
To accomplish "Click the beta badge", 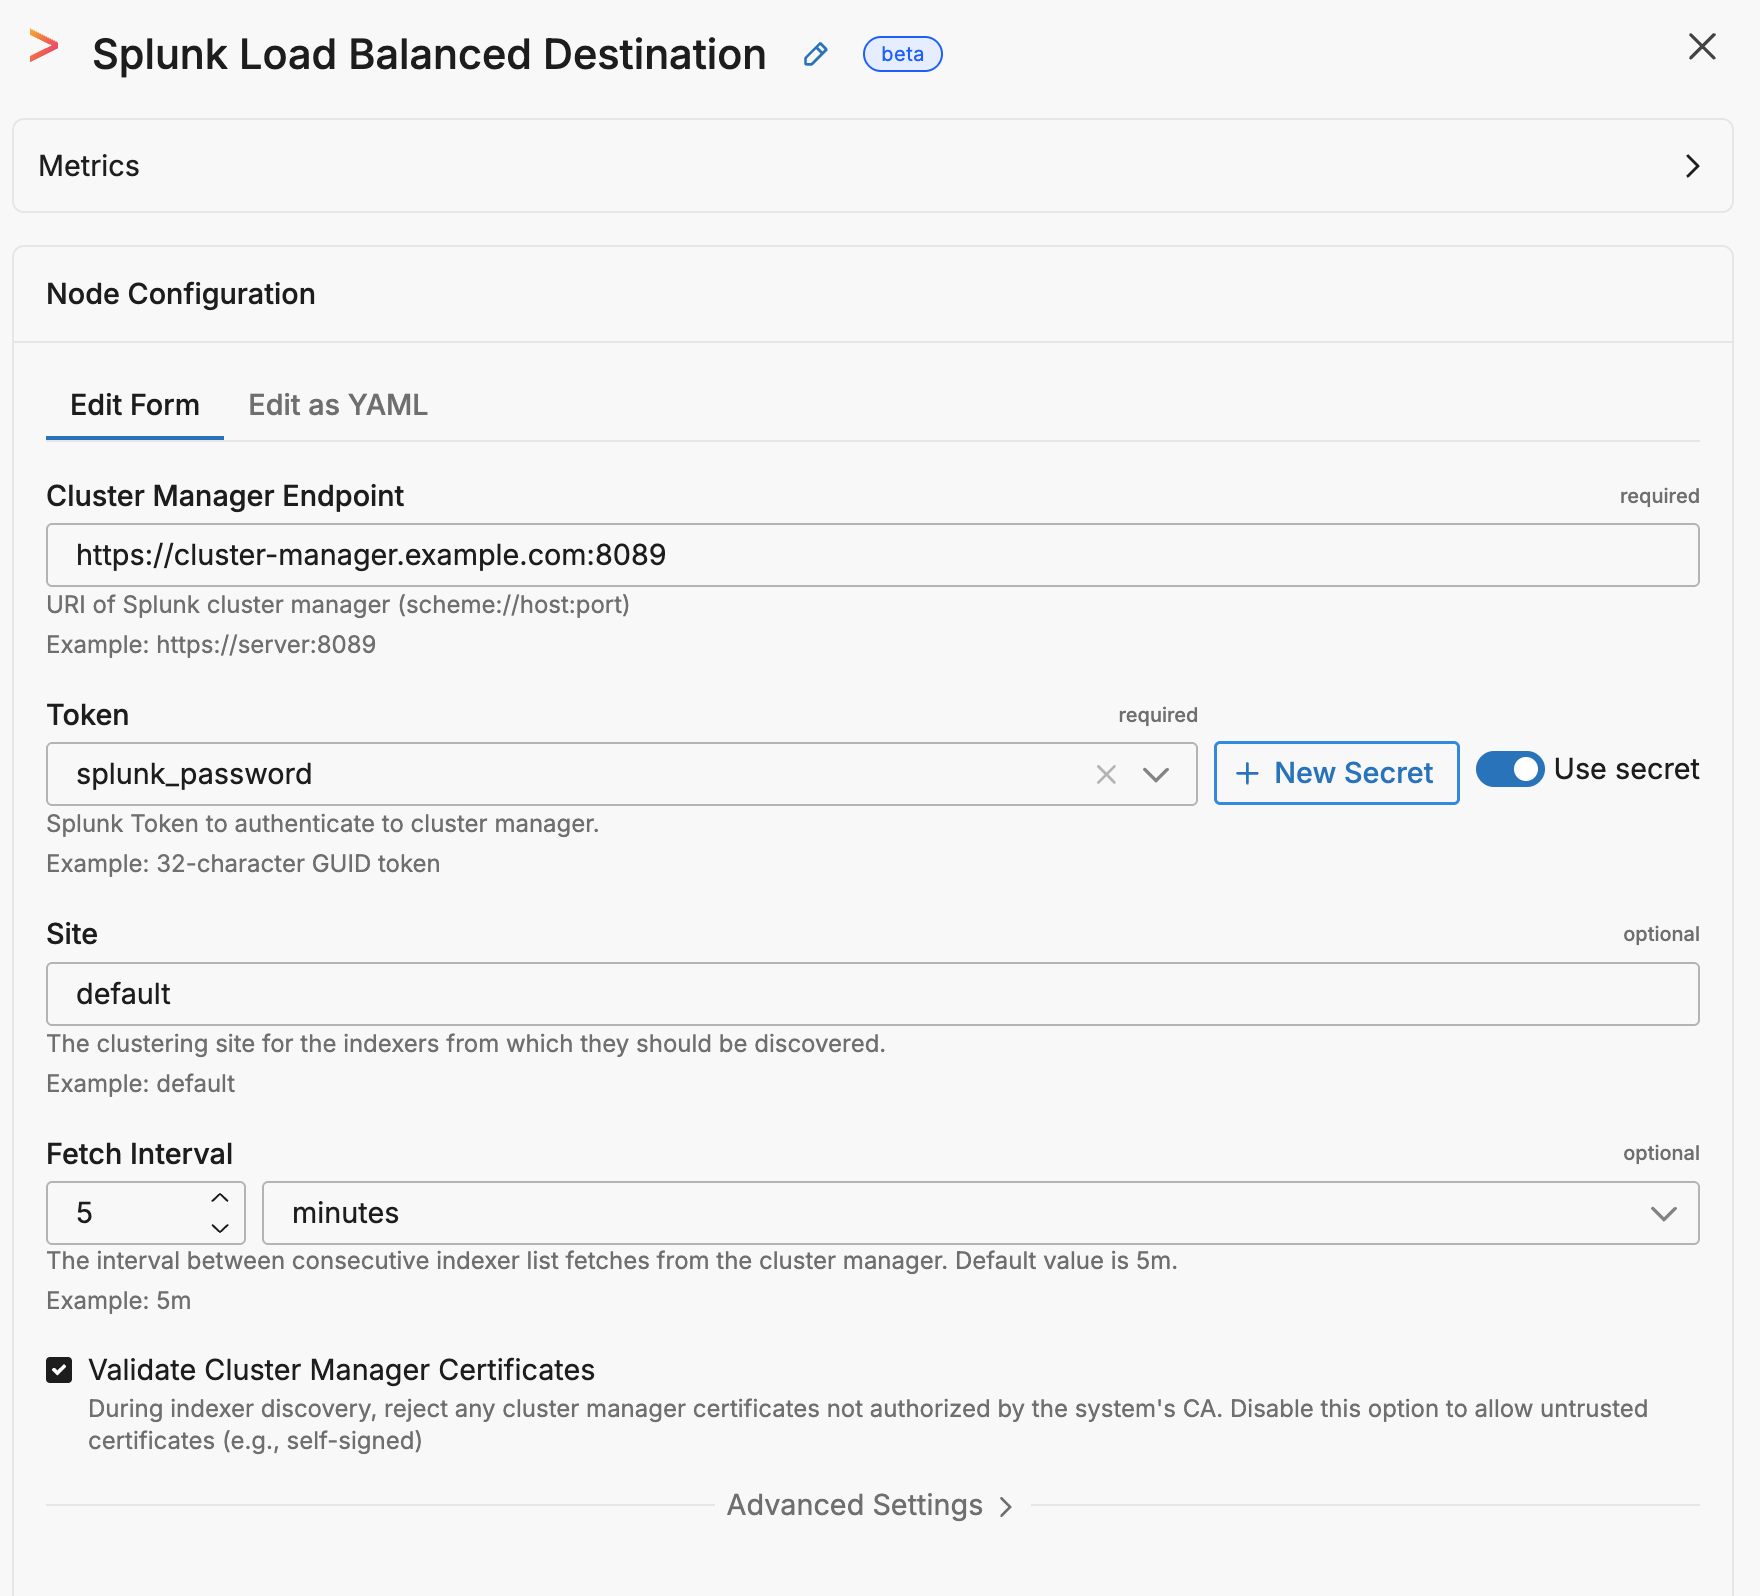I will point(901,54).
